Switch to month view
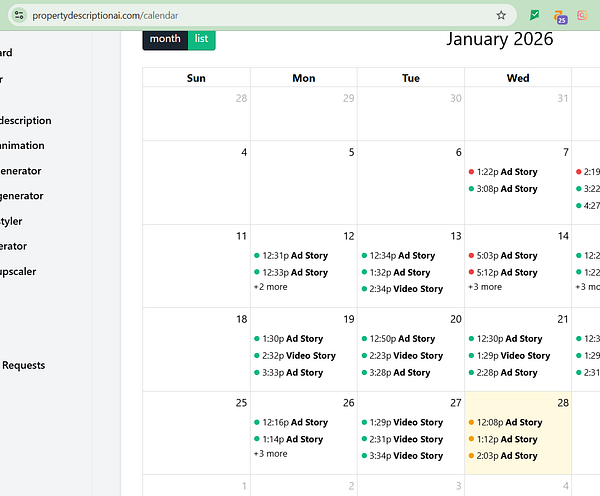The height and width of the screenshot is (496, 600). click(x=165, y=39)
